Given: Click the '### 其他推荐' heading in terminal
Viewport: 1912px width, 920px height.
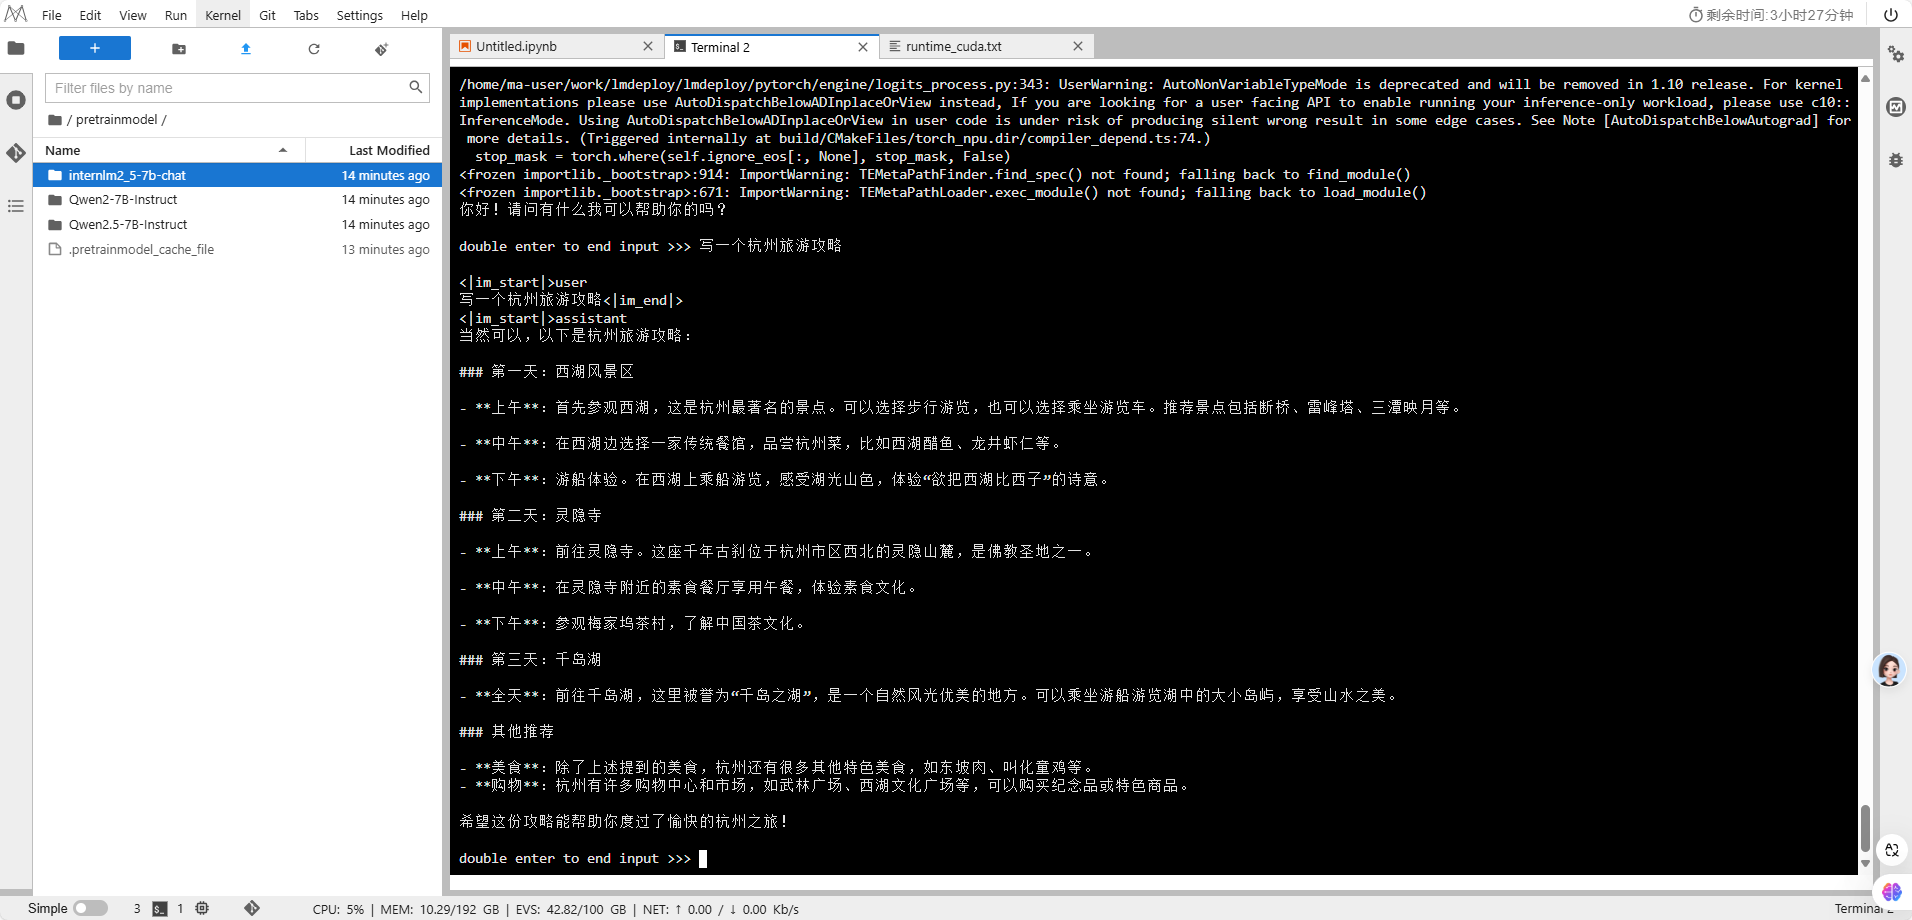Looking at the screenshot, I should point(506,732).
